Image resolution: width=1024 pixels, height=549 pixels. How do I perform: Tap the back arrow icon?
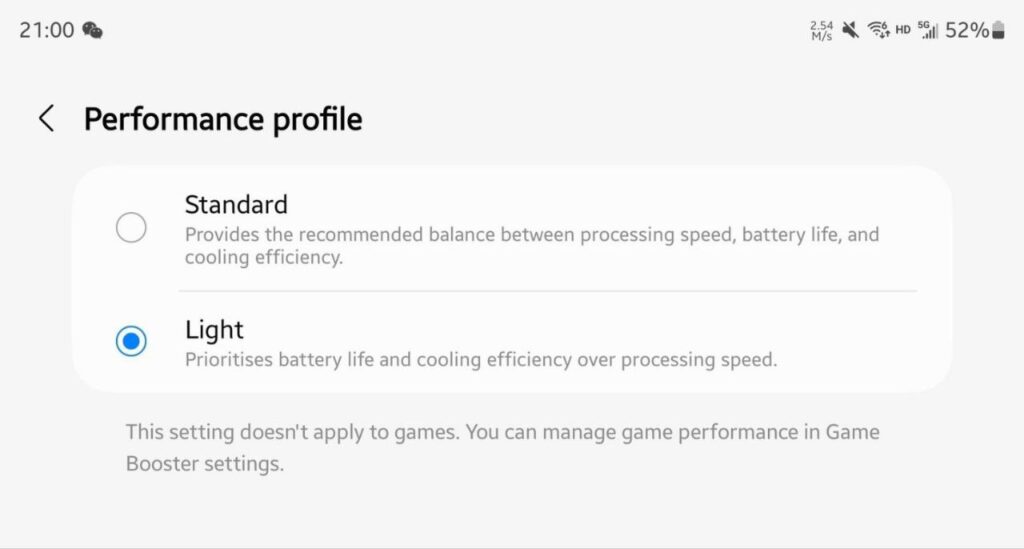[46, 119]
